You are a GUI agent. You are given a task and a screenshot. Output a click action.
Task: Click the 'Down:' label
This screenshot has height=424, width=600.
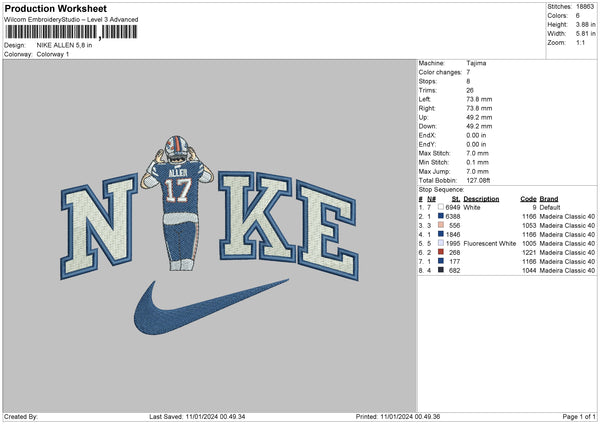pyautogui.click(x=427, y=126)
